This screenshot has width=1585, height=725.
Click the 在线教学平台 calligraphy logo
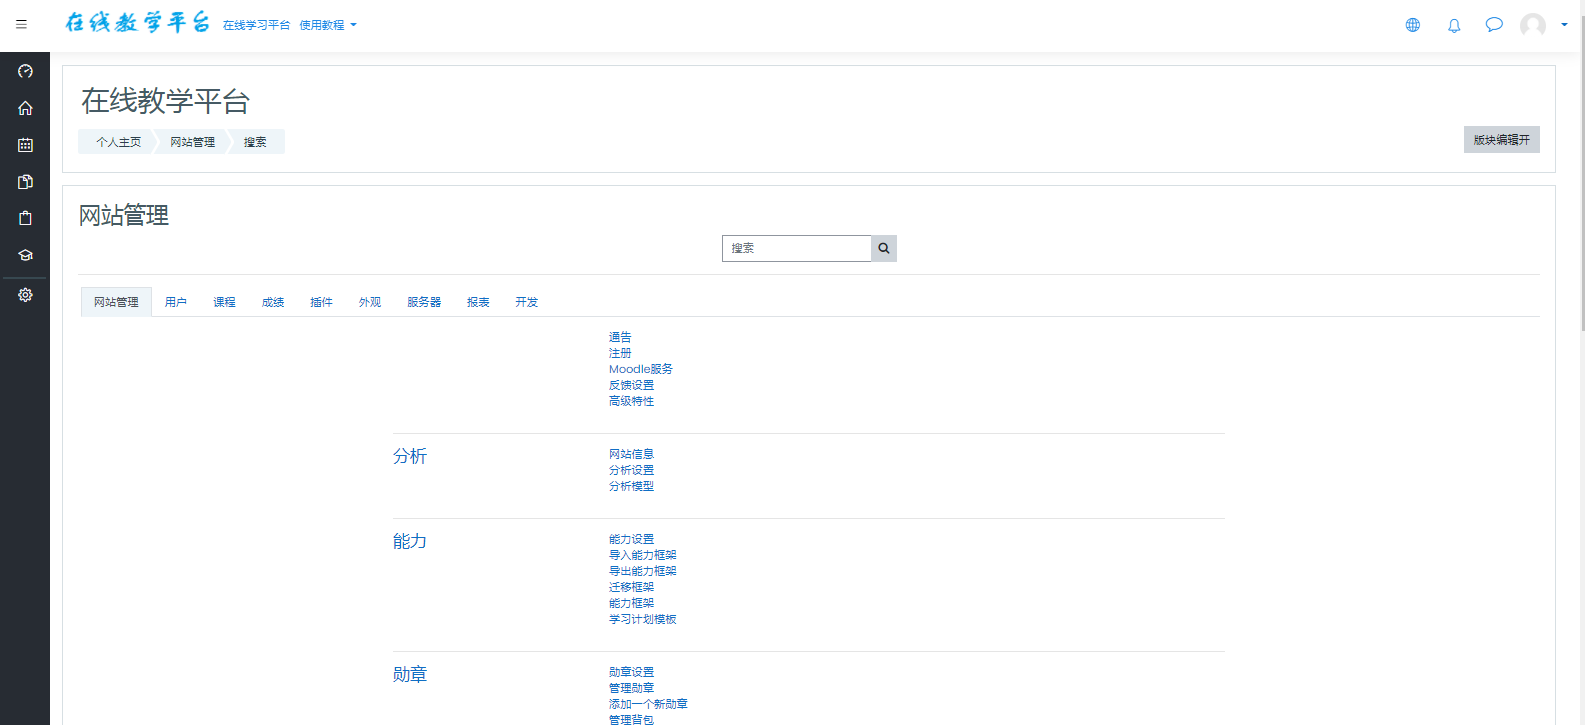[x=137, y=23]
